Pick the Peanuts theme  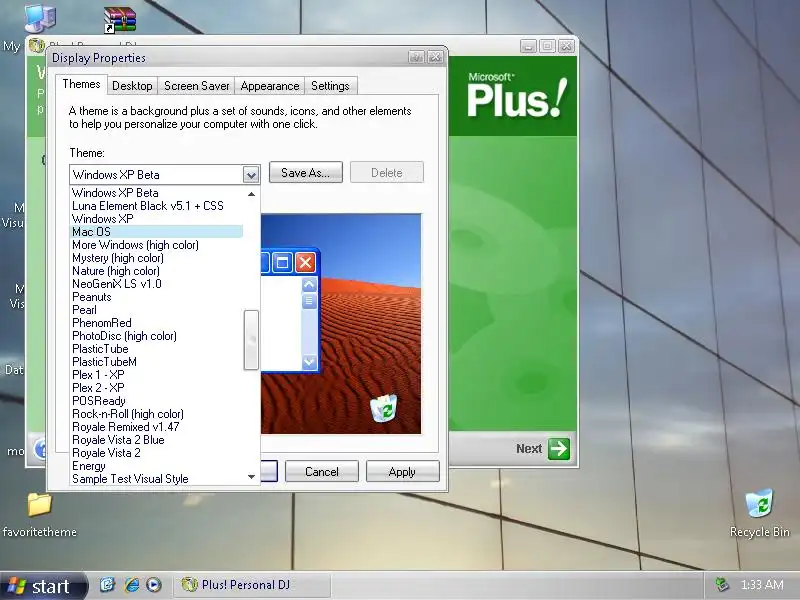(x=156, y=297)
